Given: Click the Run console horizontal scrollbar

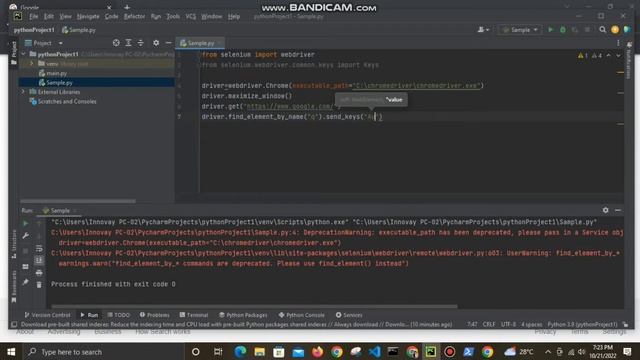Looking at the screenshot, I should pos(254,306).
